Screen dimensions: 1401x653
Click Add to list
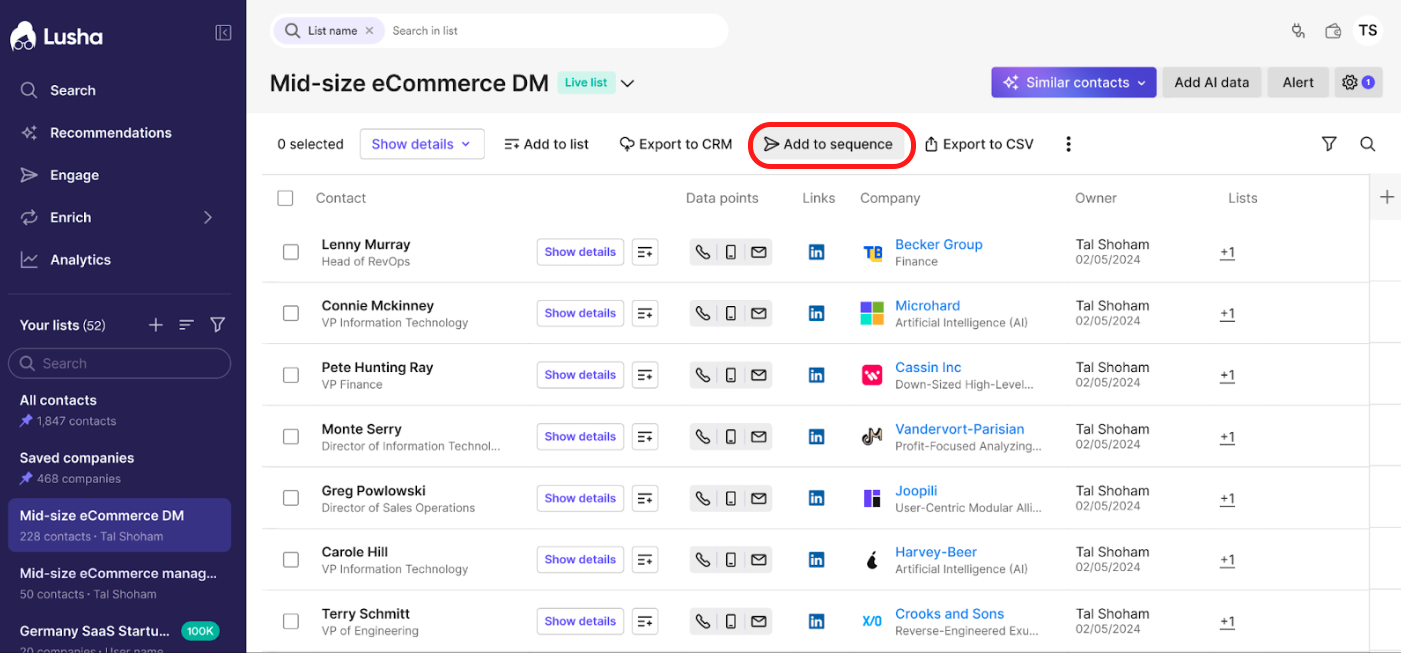click(546, 144)
